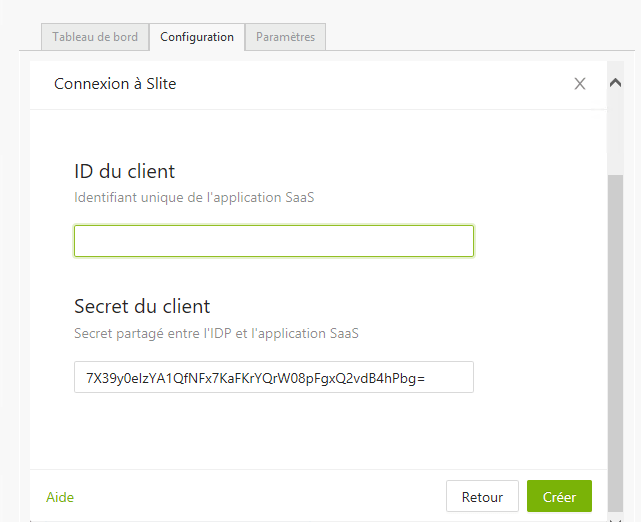Click the scroll up arrow icon
The image size is (641, 522).
615,83
